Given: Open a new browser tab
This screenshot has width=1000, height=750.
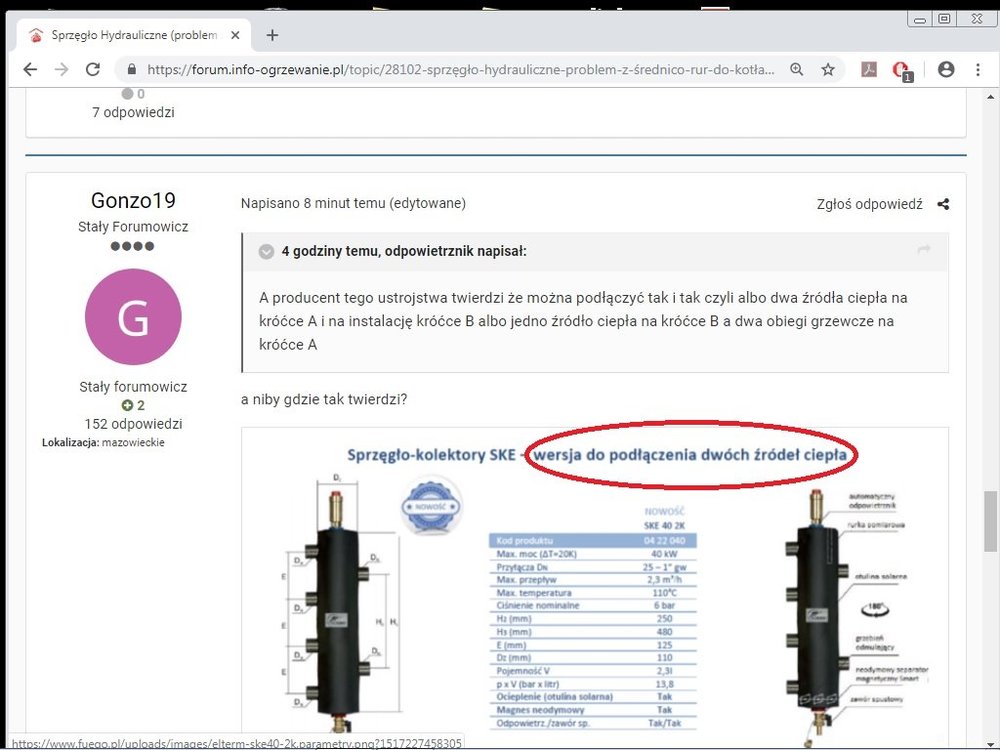Looking at the screenshot, I should click(x=272, y=35).
